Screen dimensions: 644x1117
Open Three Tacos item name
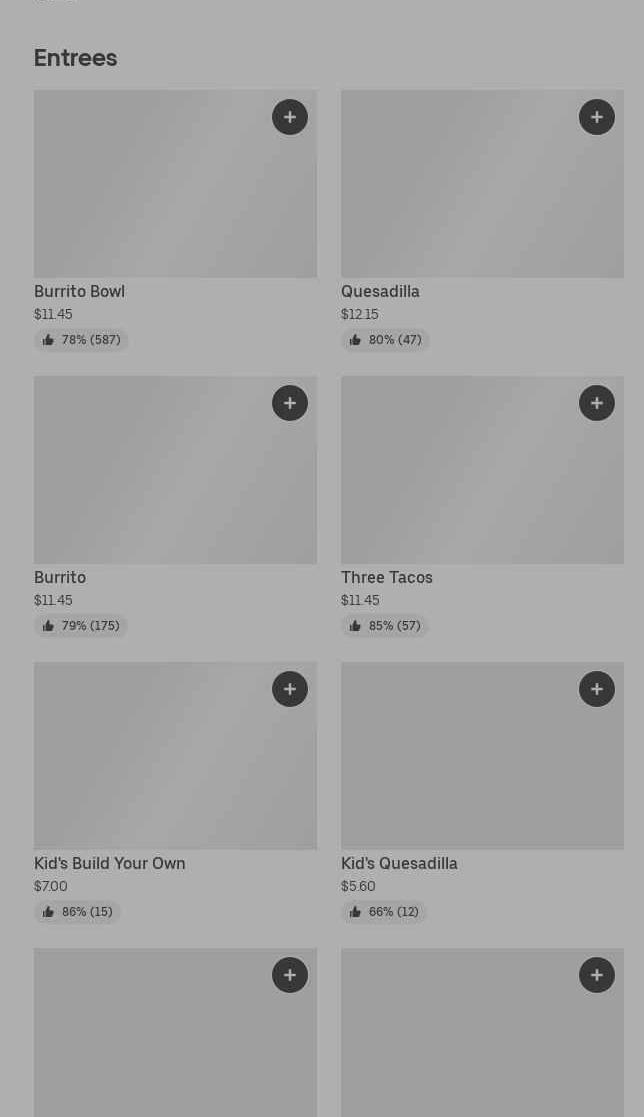point(387,577)
